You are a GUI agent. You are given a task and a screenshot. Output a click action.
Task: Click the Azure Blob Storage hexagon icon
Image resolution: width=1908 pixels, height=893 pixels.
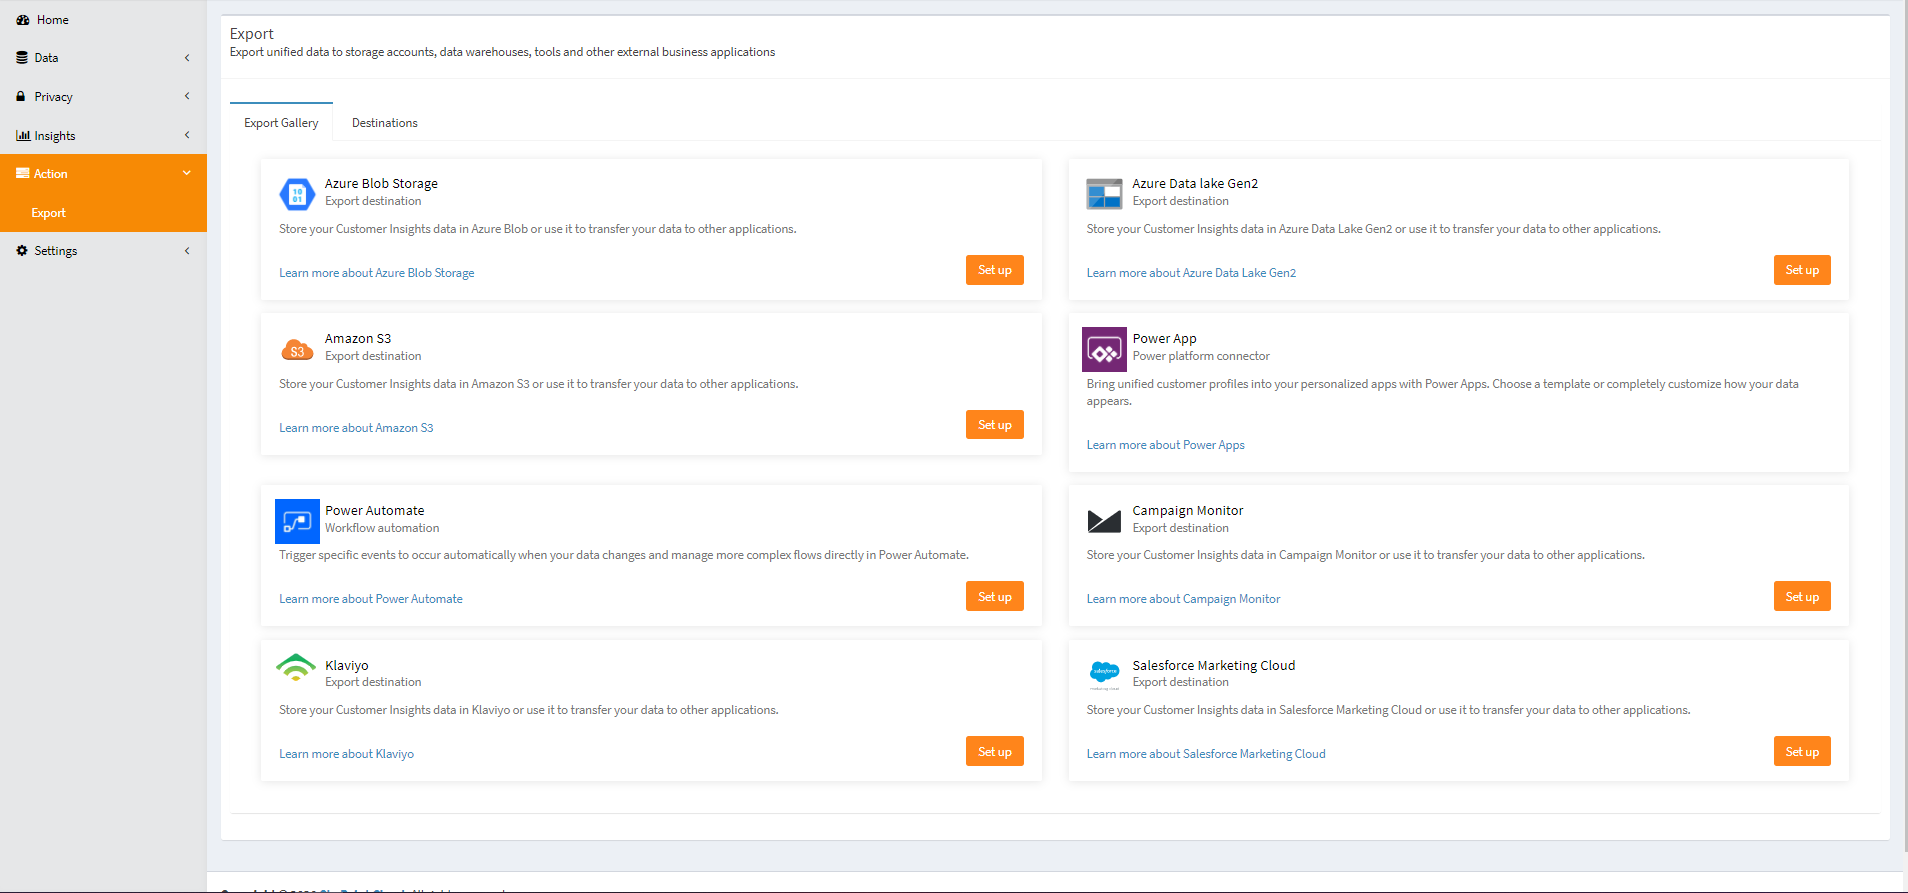(297, 193)
